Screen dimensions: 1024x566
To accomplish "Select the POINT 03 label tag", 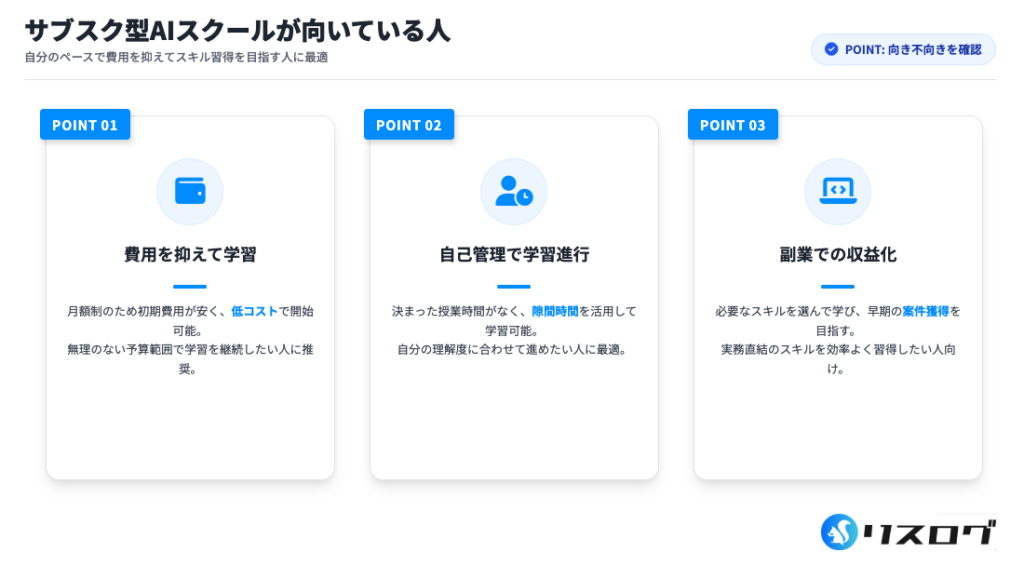I will [x=733, y=125].
